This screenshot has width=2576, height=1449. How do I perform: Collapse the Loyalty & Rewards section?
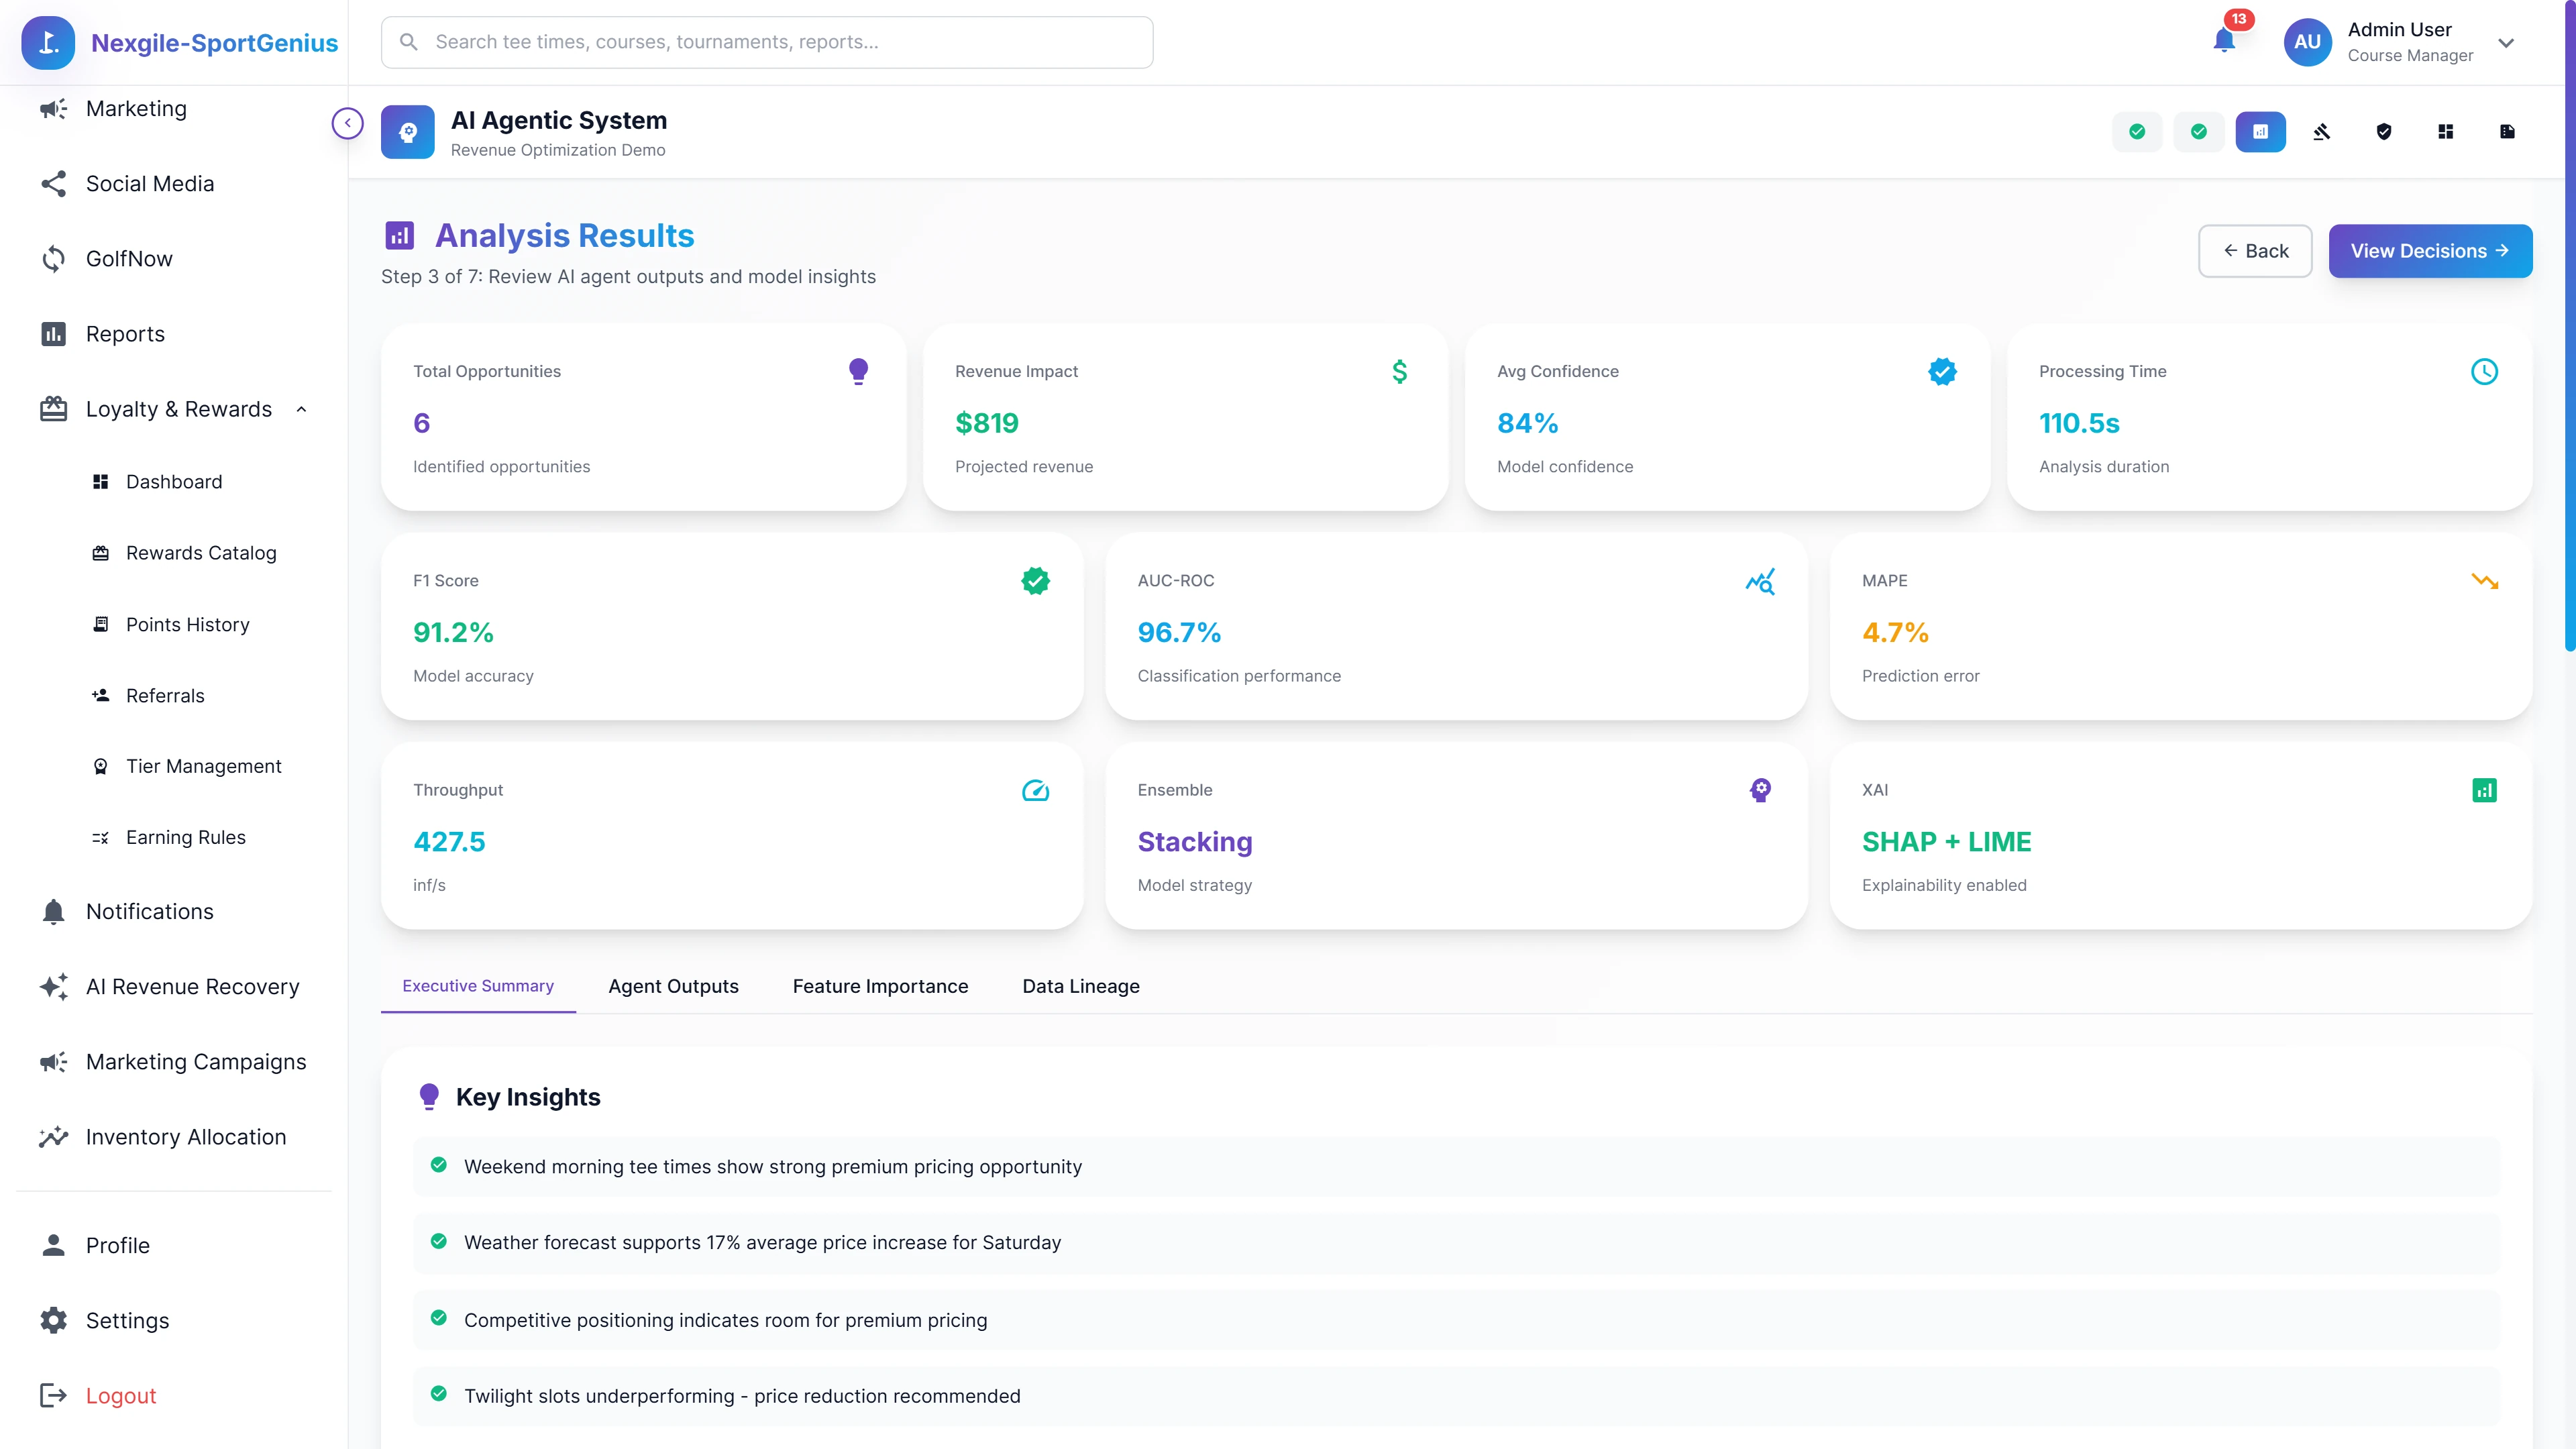coord(302,409)
